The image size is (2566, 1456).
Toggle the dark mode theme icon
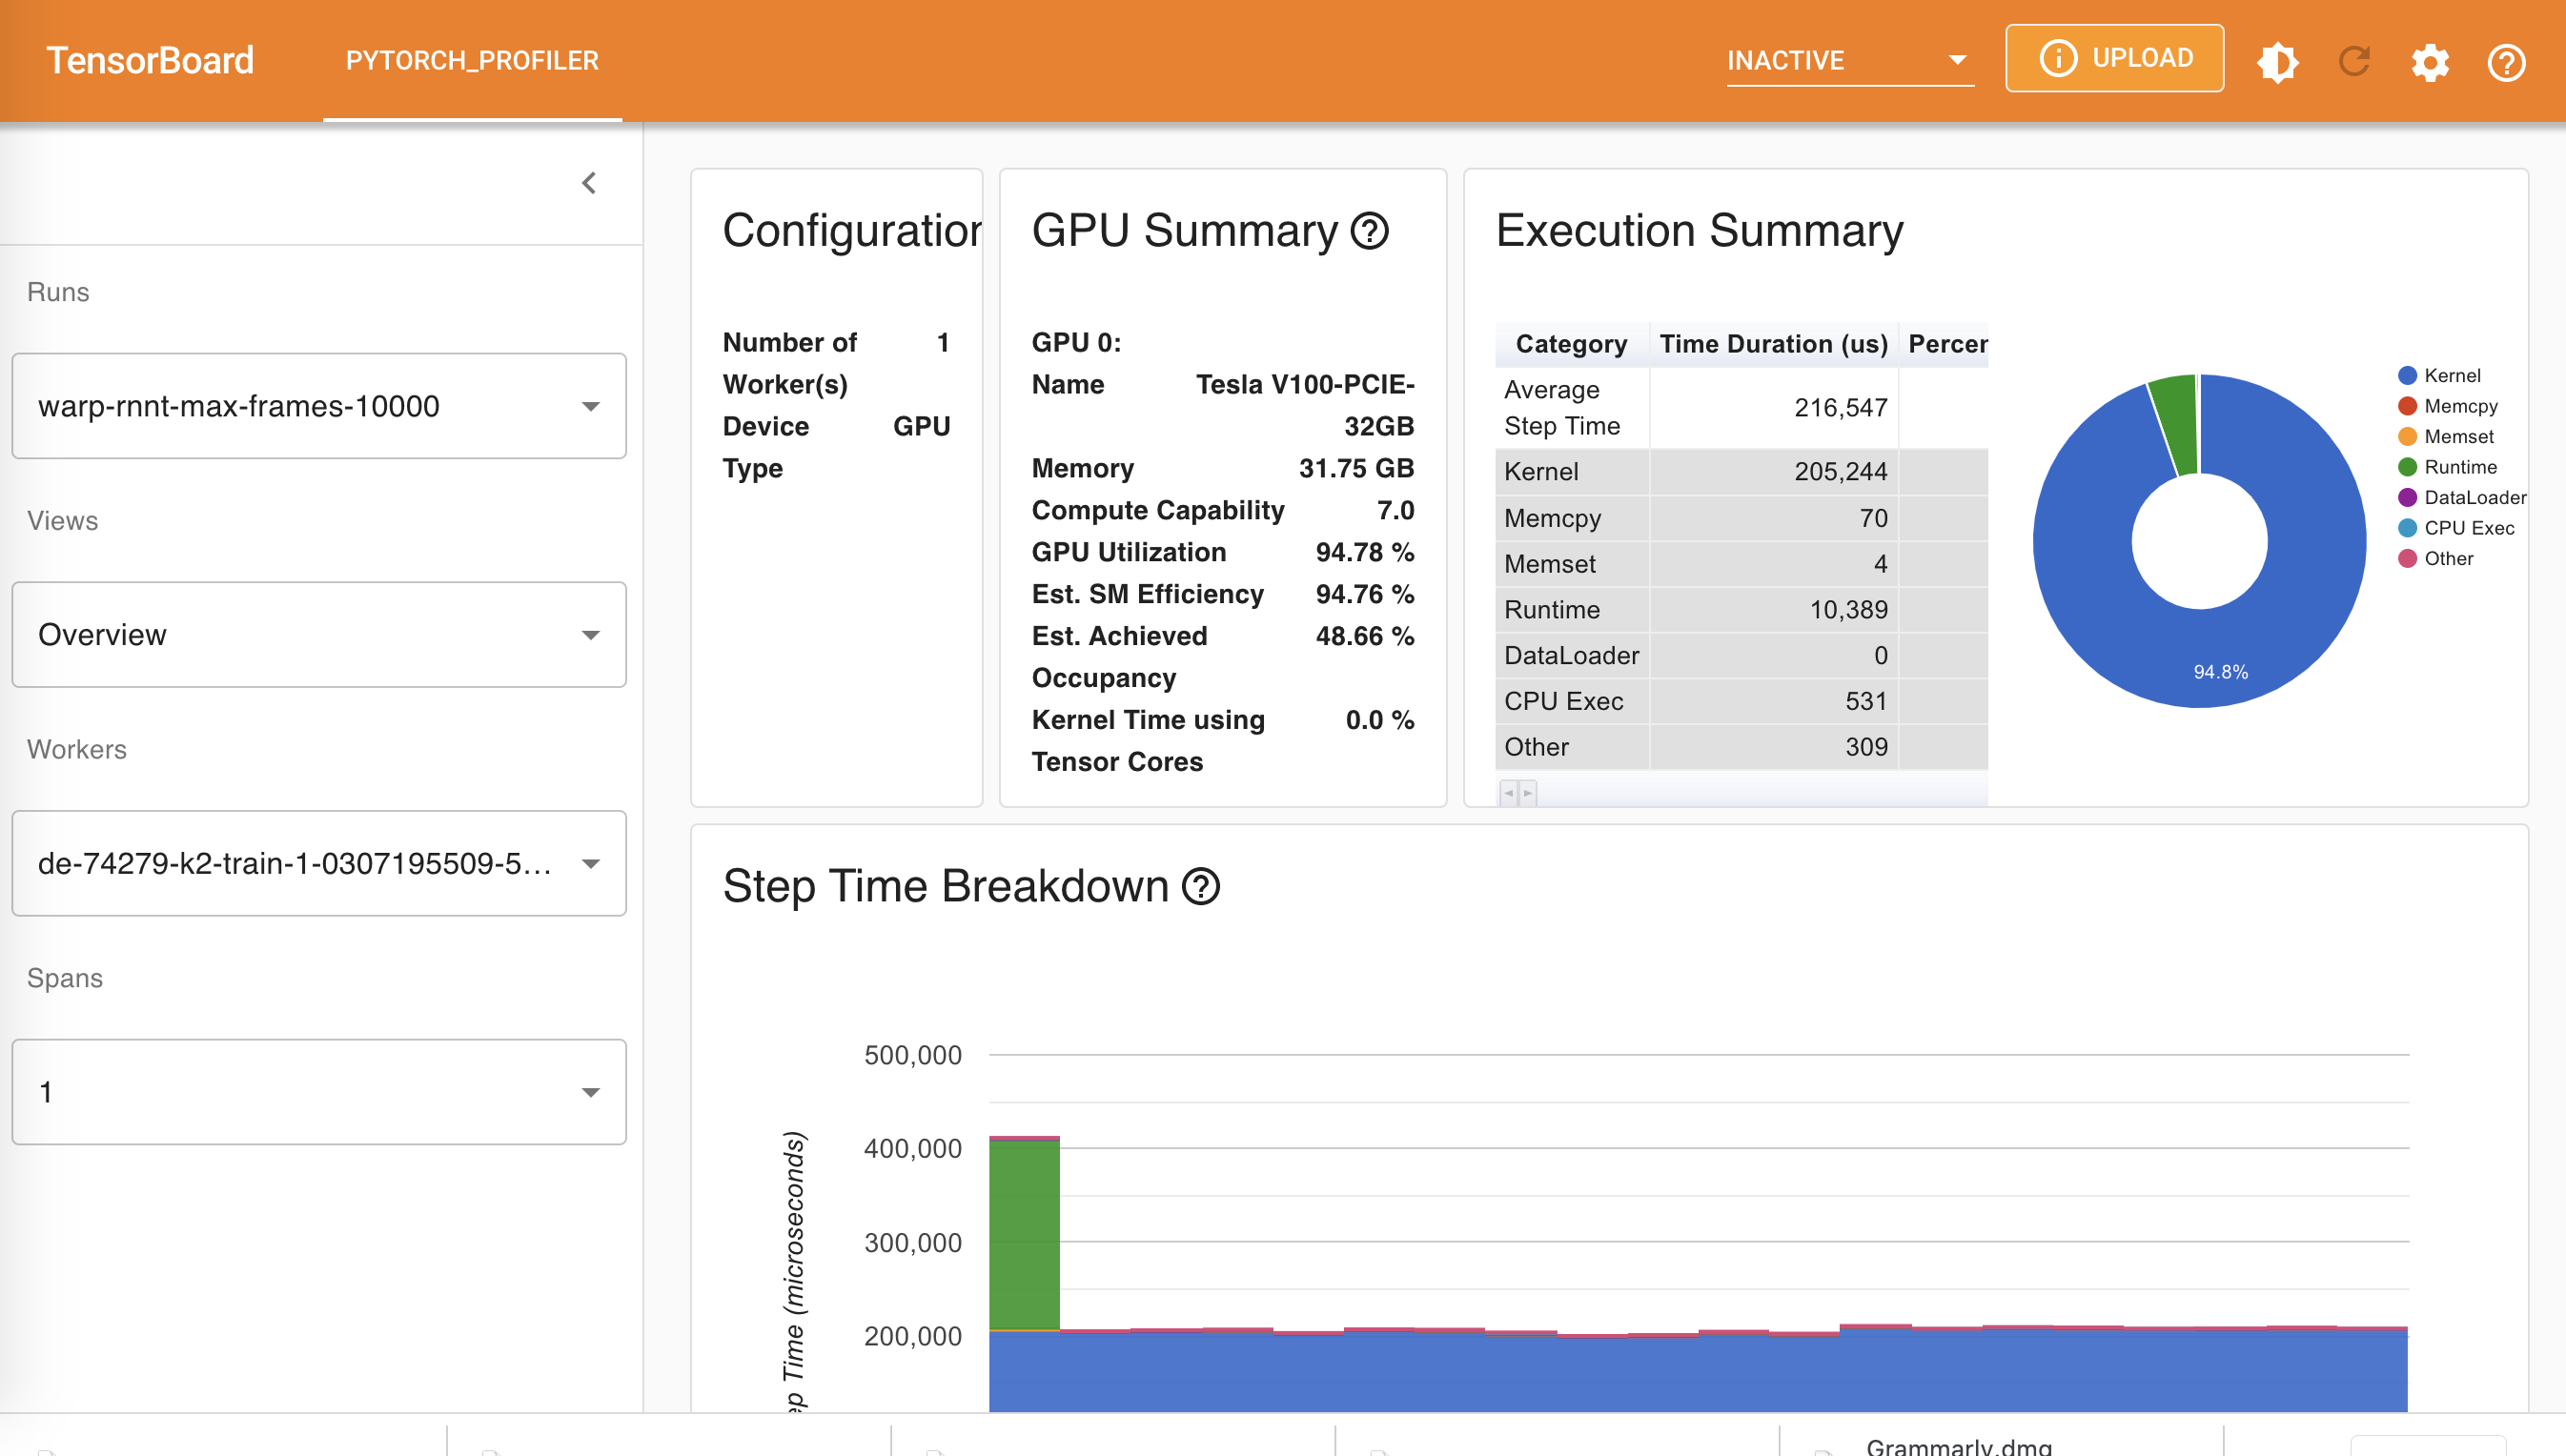pyautogui.click(x=2277, y=62)
